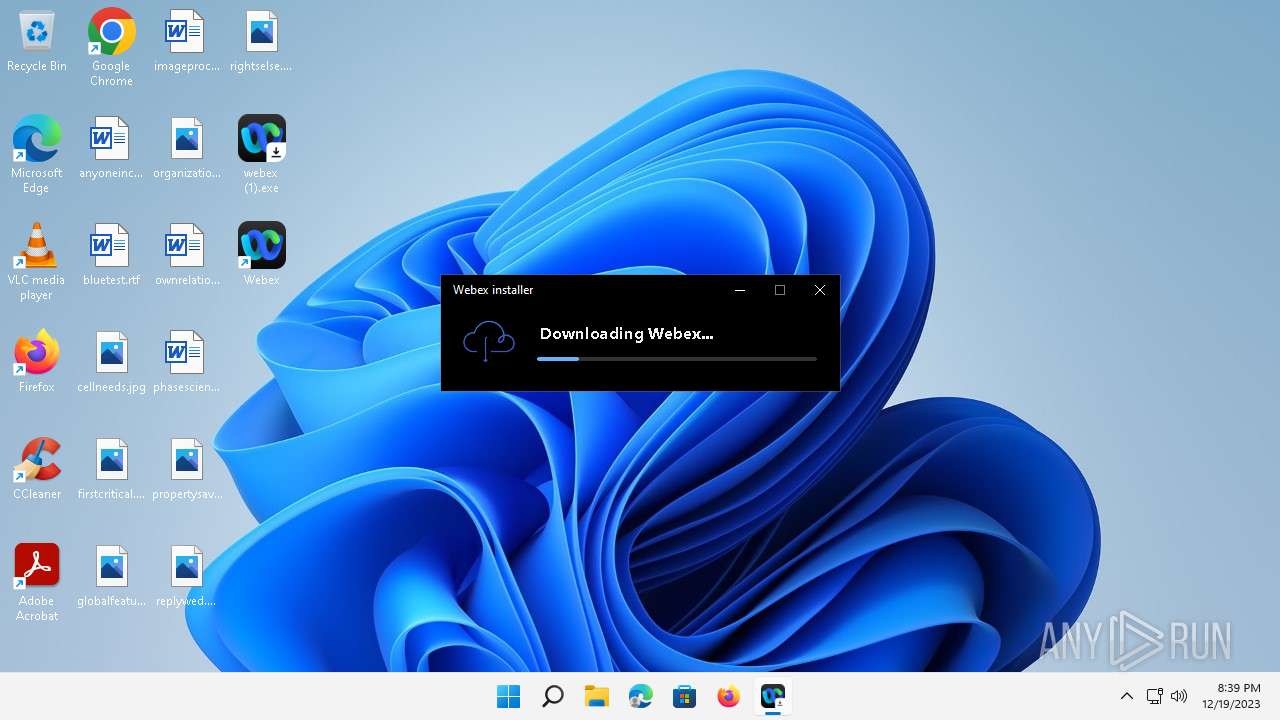The width and height of the screenshot is (1280, 720).
Task: Select the anyoneinc Word document
Action: 111,150
